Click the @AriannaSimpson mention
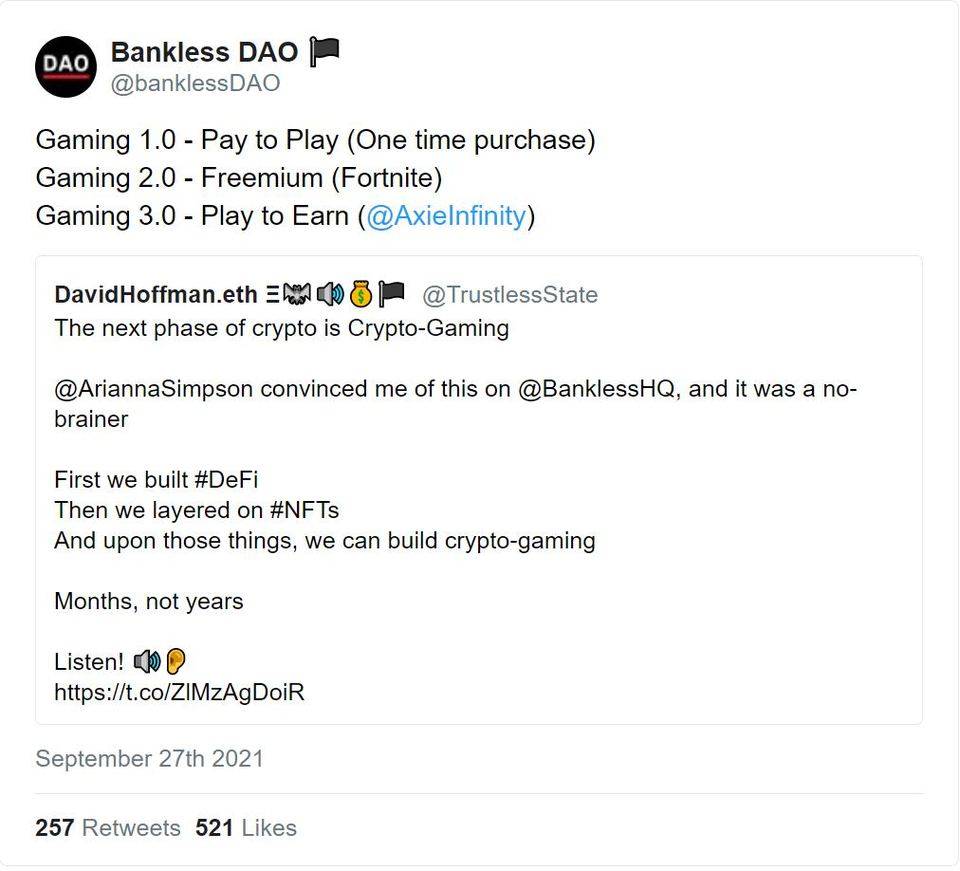The image size is (960, 871). [x=154, y=389]
